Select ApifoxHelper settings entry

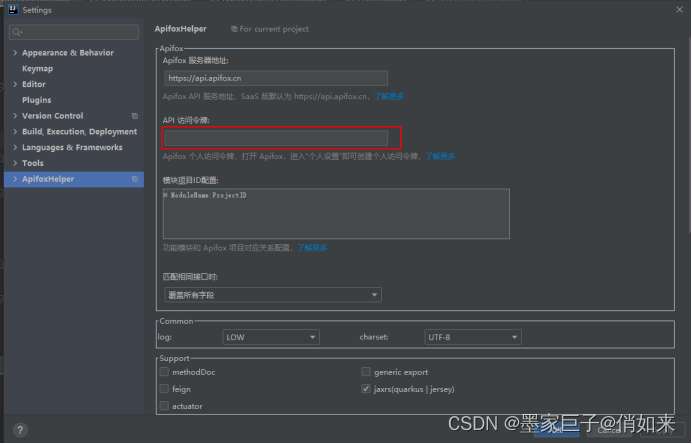(74, 179)
